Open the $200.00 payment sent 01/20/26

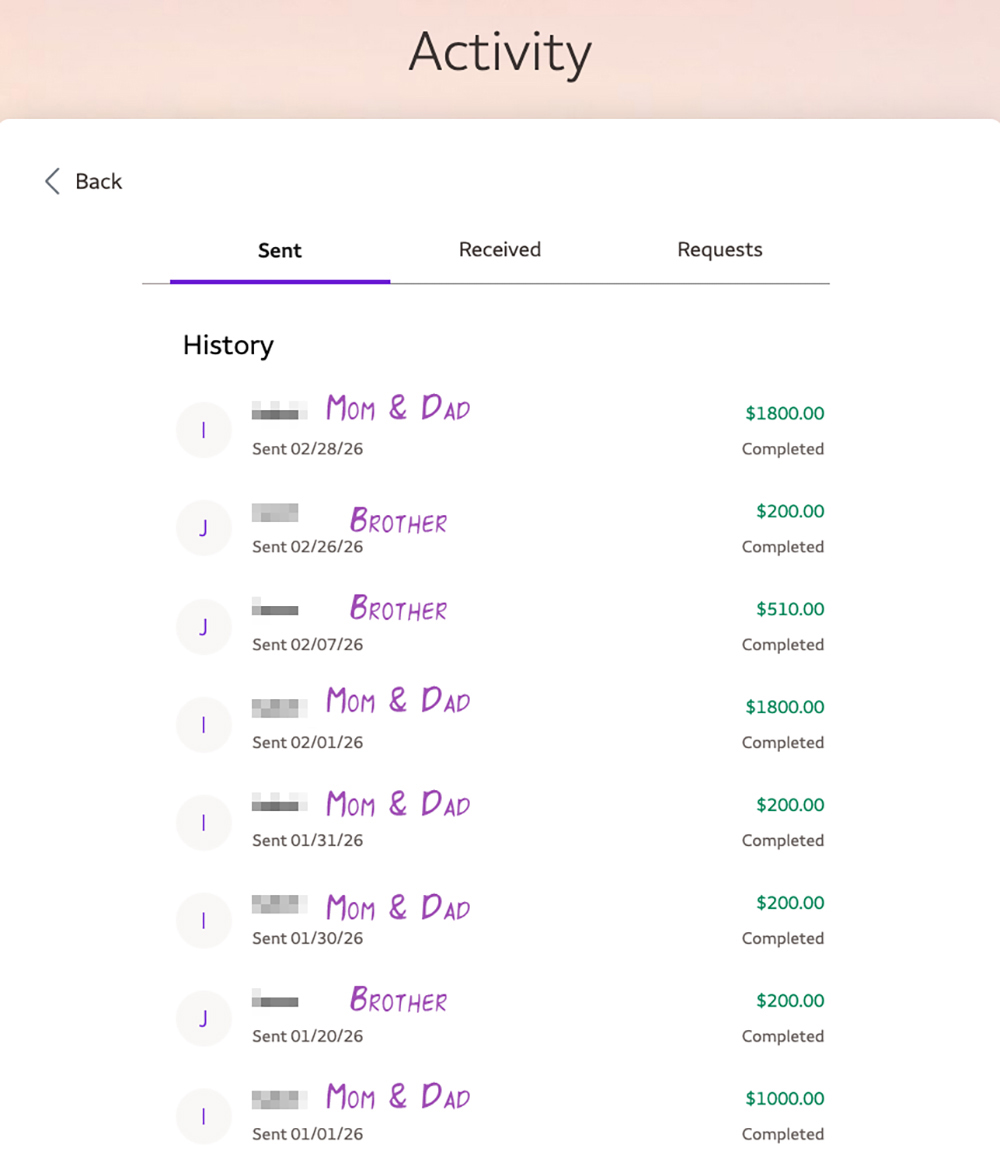[x=500, y=1018]
